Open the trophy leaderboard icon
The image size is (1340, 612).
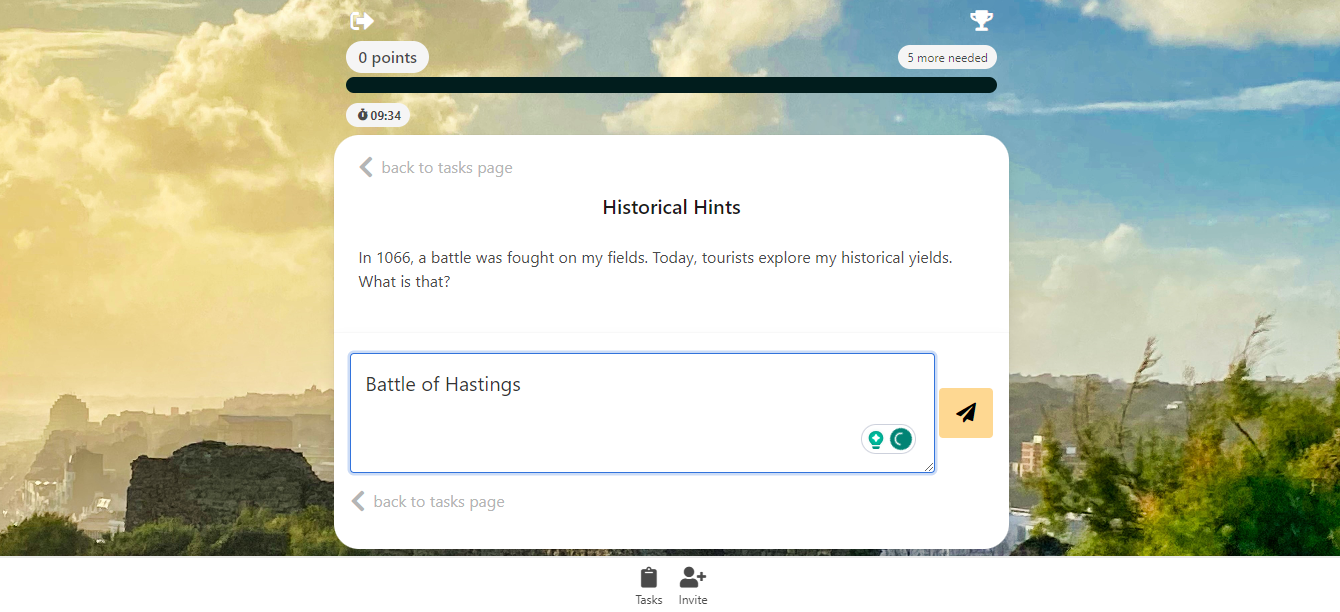tap(981, 21)
